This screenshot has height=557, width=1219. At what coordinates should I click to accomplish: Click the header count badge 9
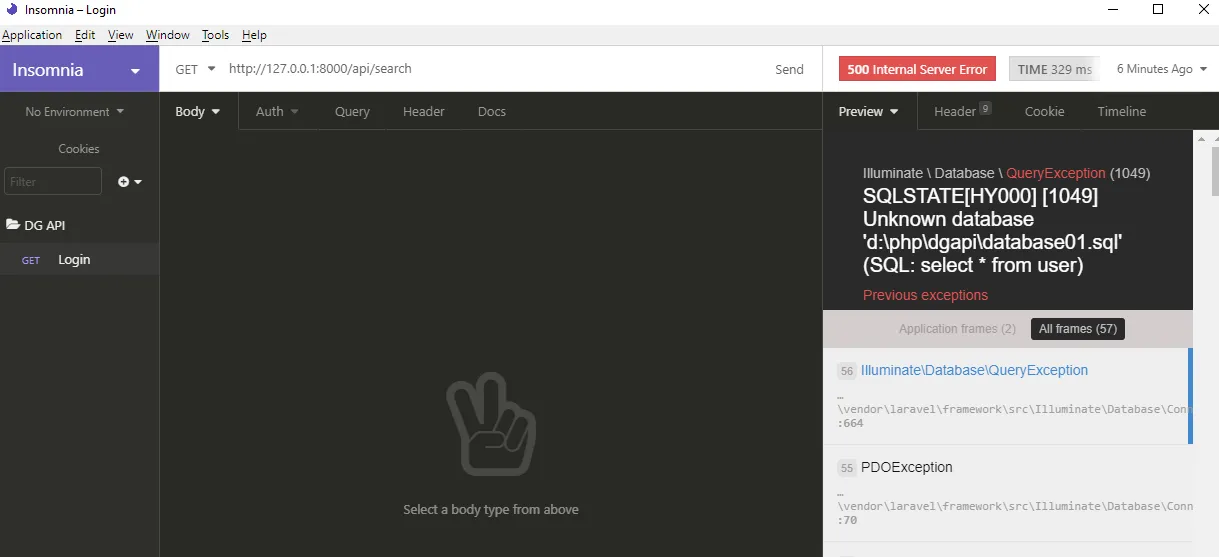(x=985, y=108)
